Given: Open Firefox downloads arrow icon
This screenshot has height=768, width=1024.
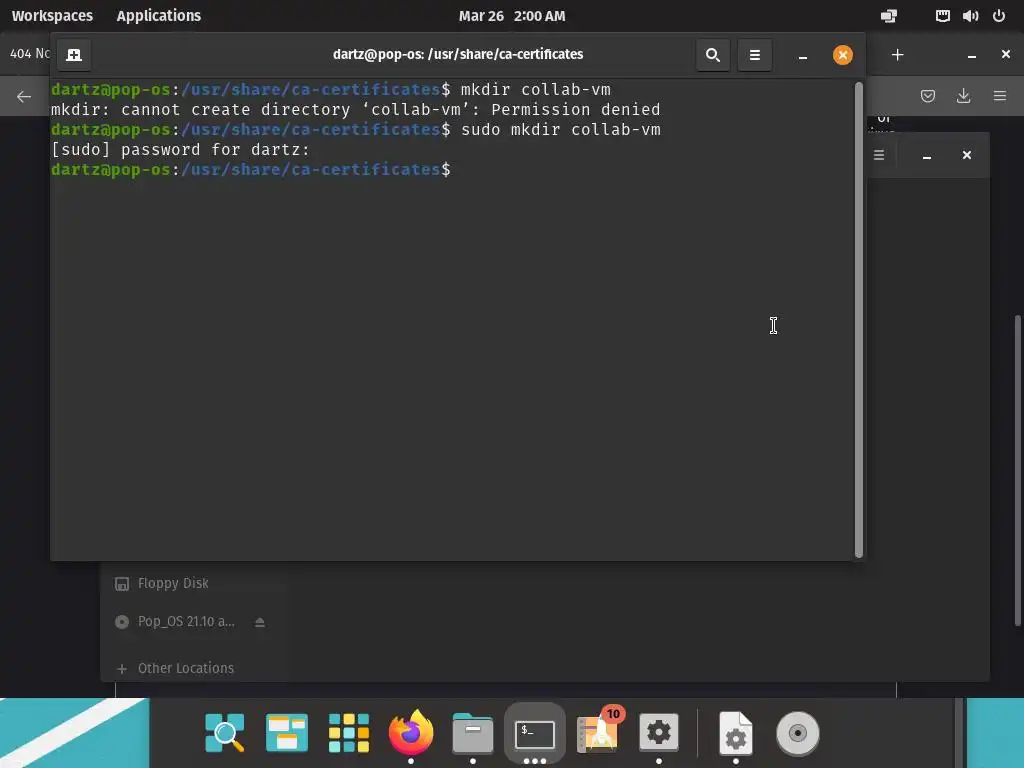Looking at the screenshot, I should tap(963, 96).
